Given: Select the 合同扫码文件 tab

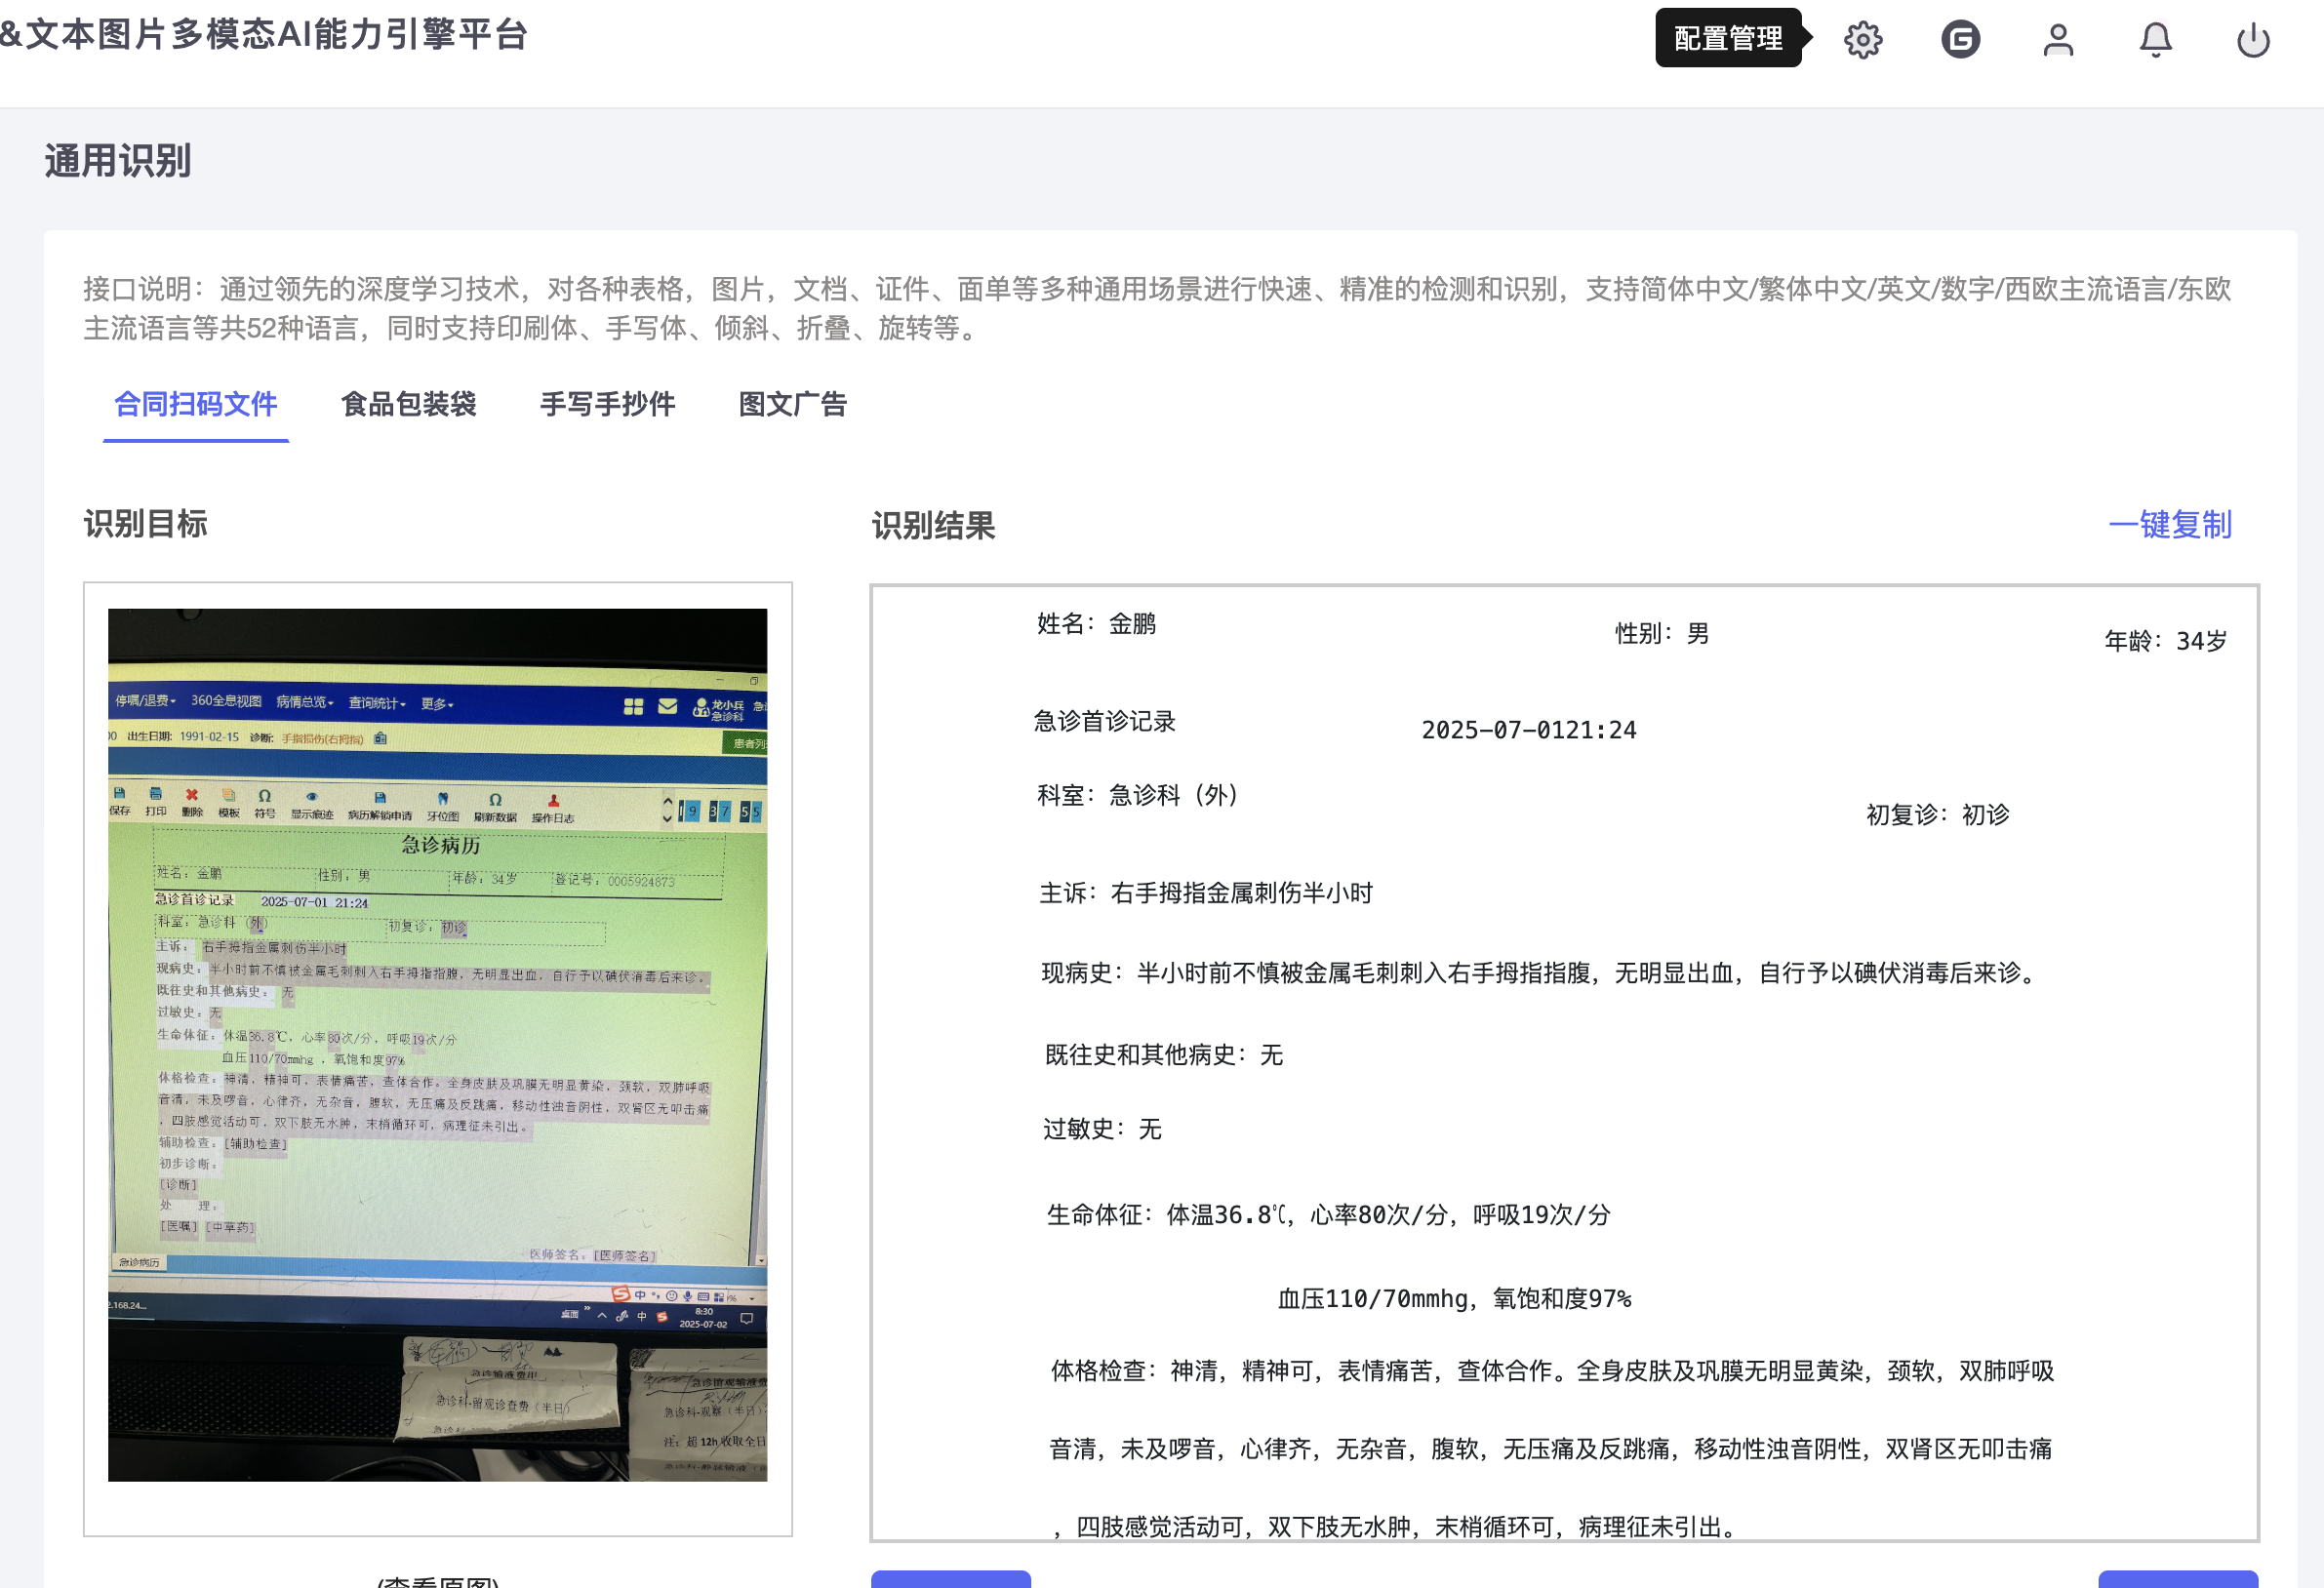Looking at the screenshot, I should coord(196,404).
